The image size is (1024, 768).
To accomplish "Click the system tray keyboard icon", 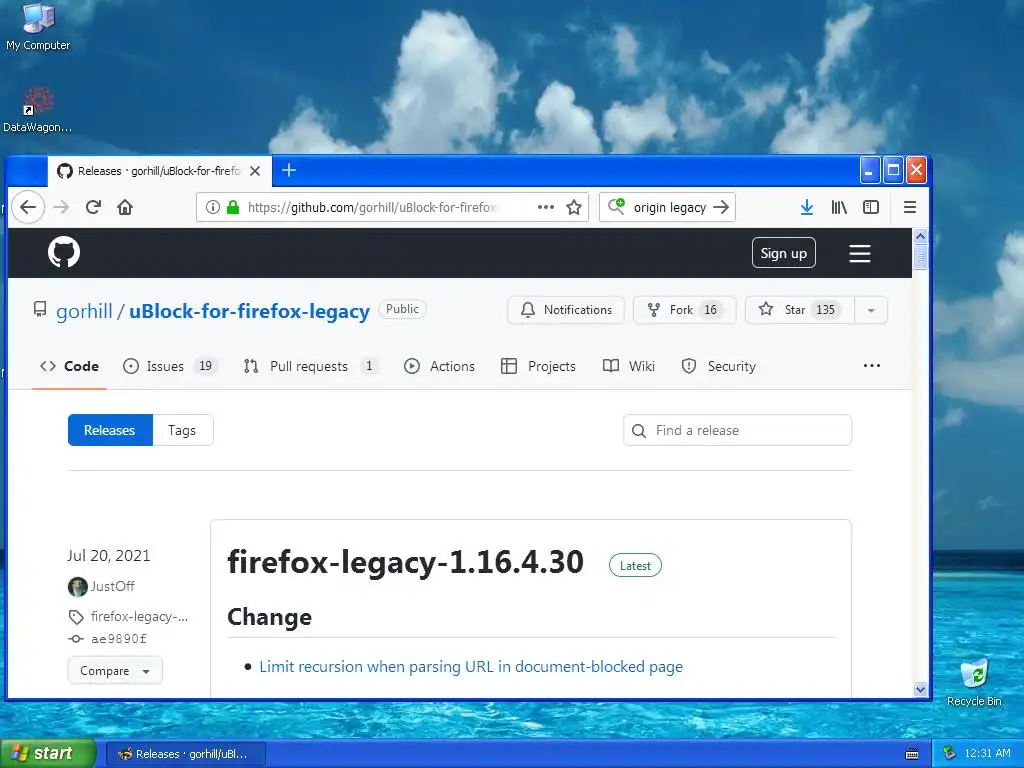I will (912, 754).
